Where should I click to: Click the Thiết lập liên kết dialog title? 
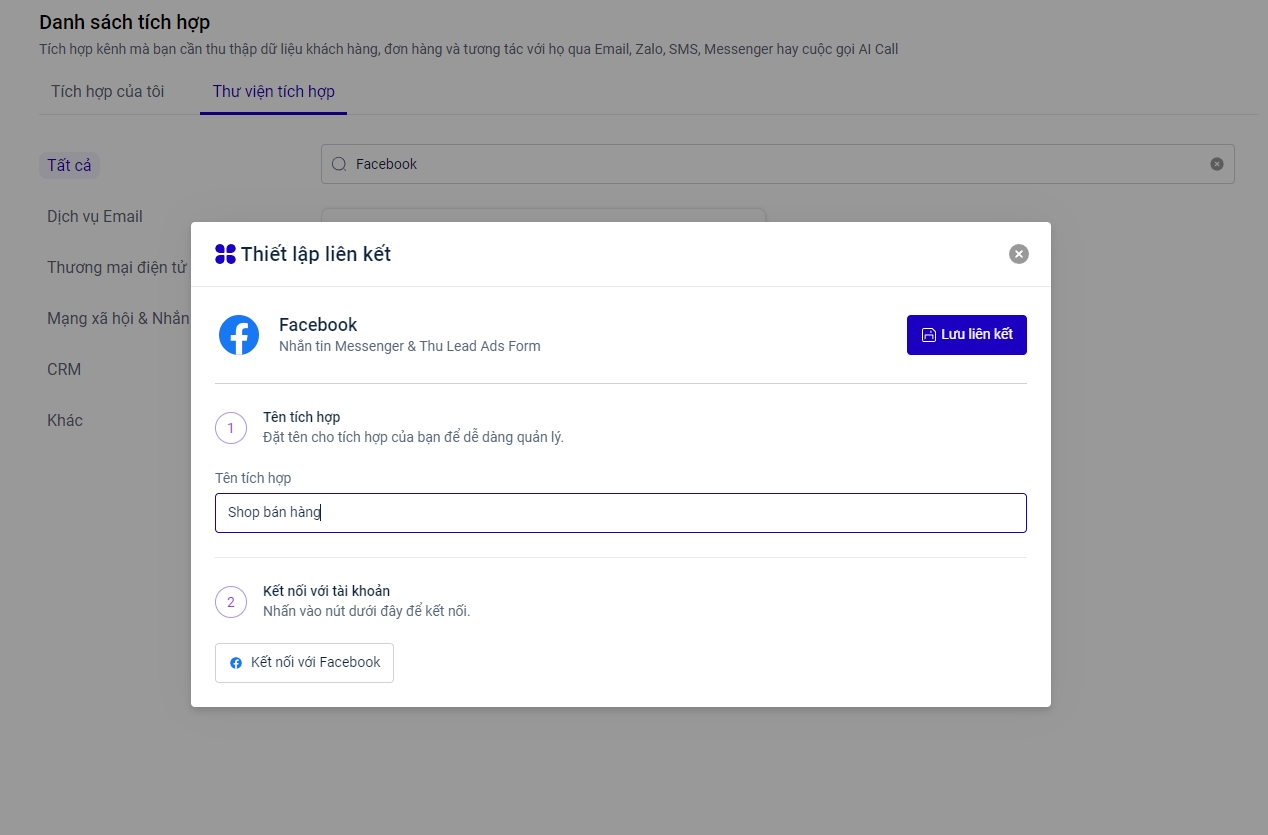tap(316, 254)
